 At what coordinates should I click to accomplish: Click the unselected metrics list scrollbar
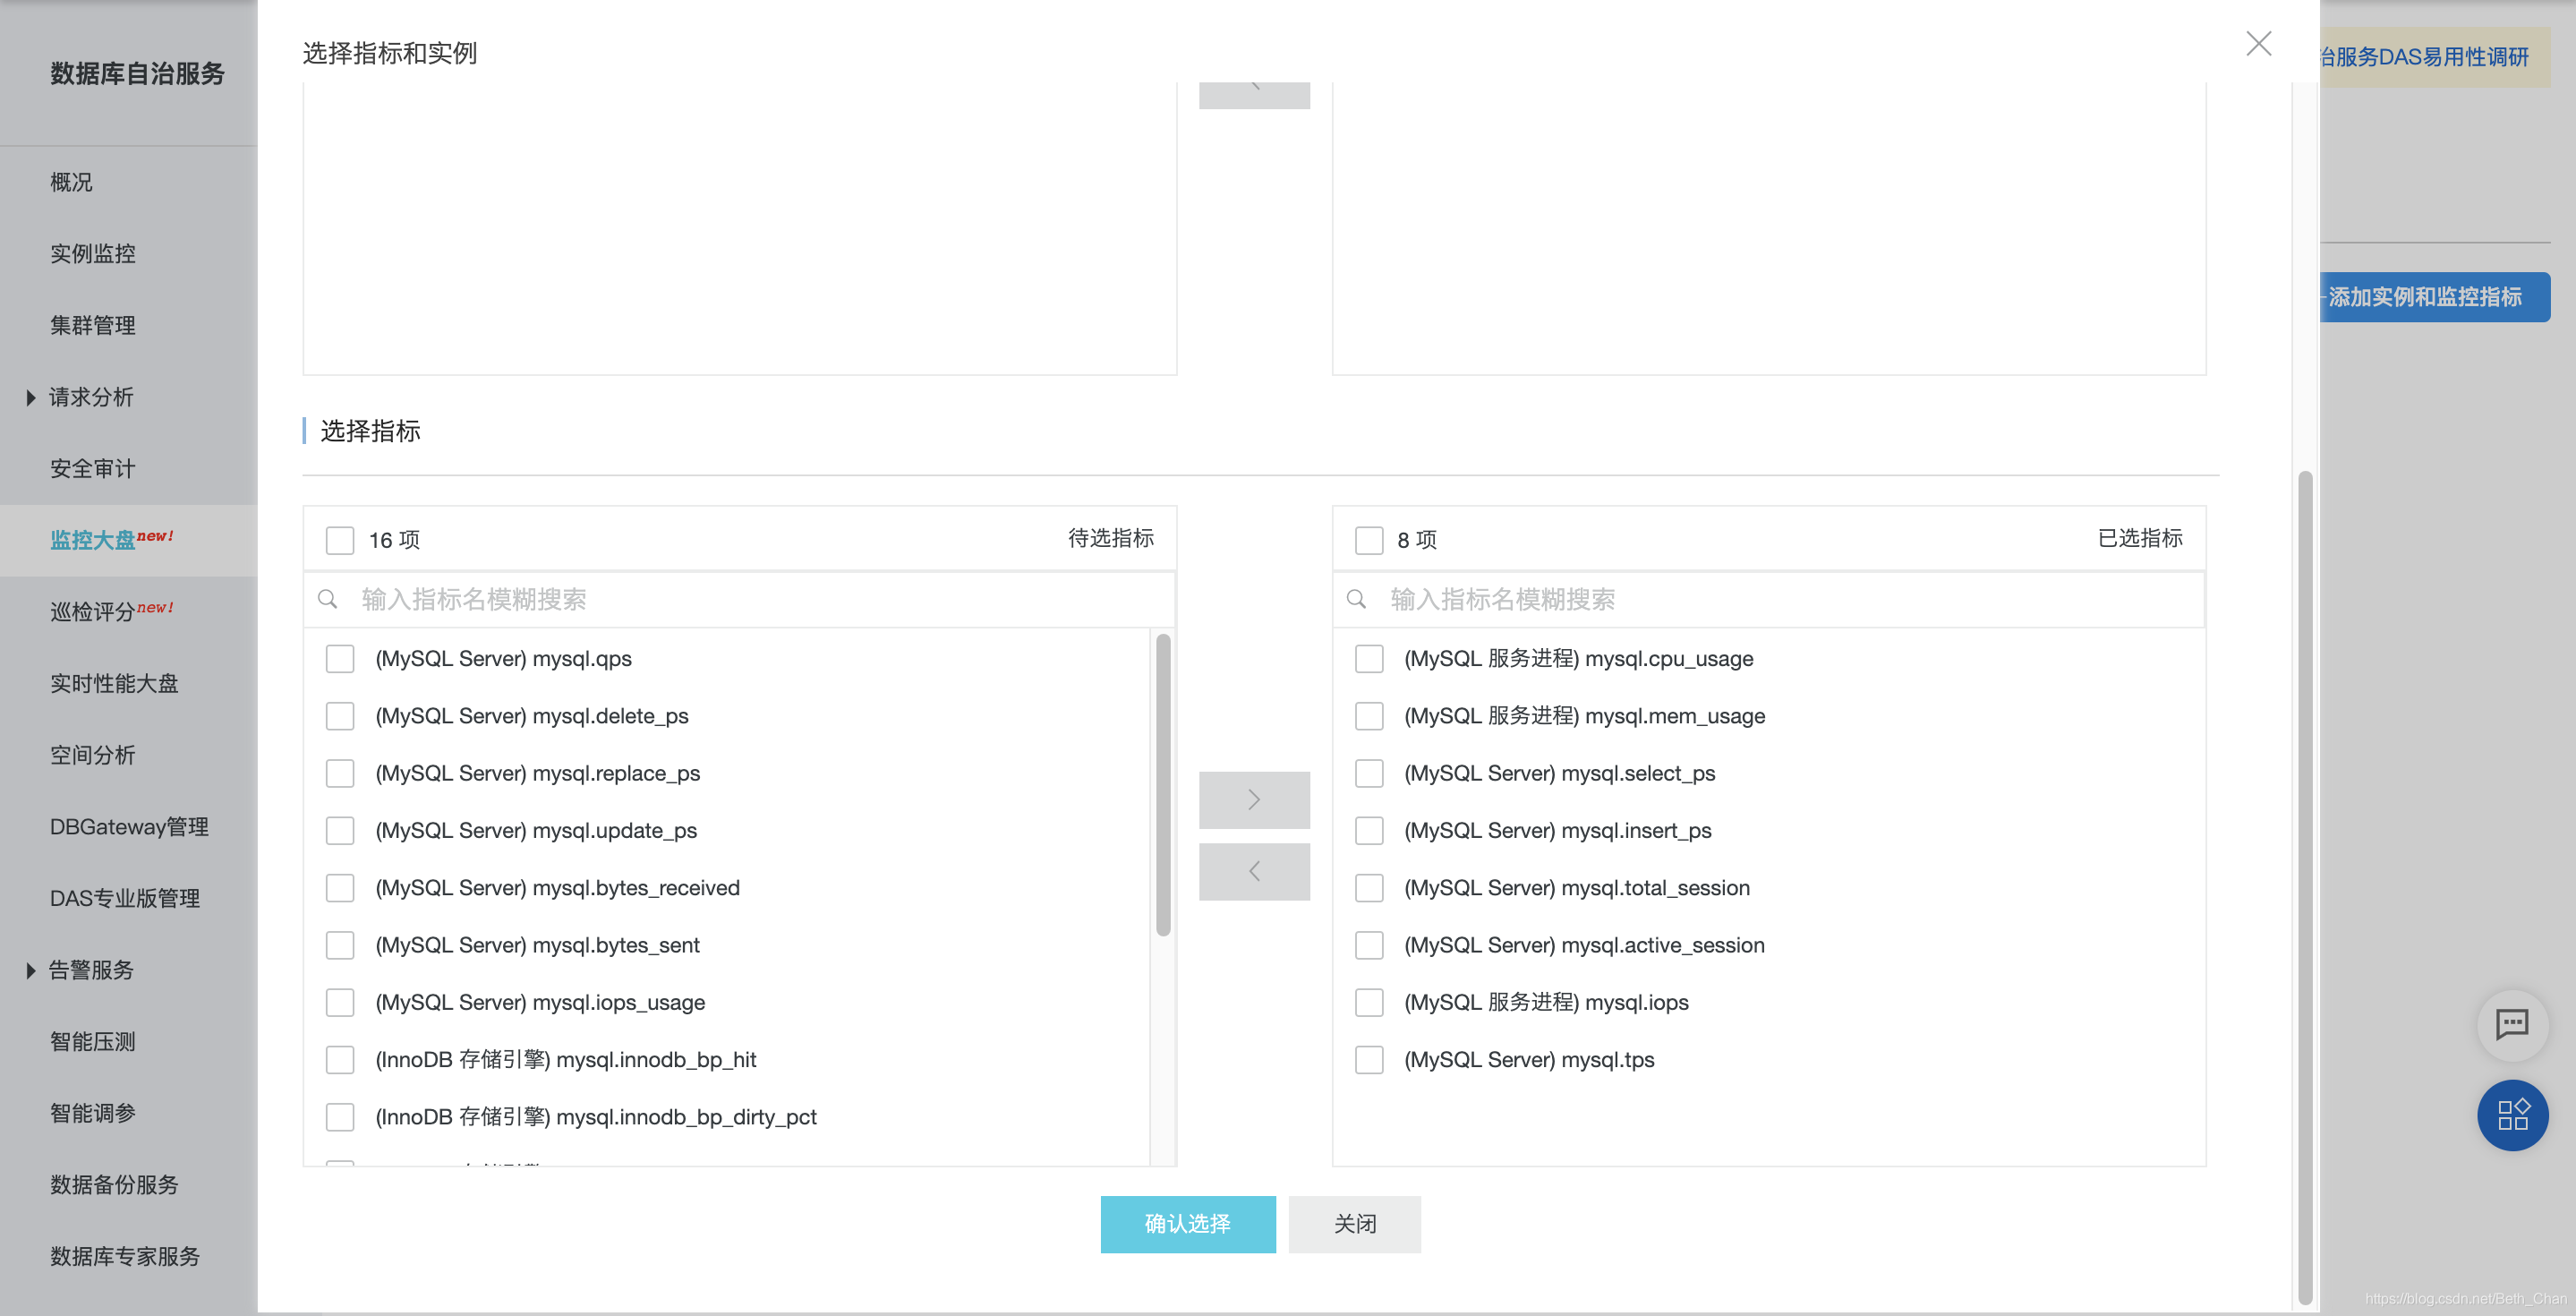[x=1162, y=785]
